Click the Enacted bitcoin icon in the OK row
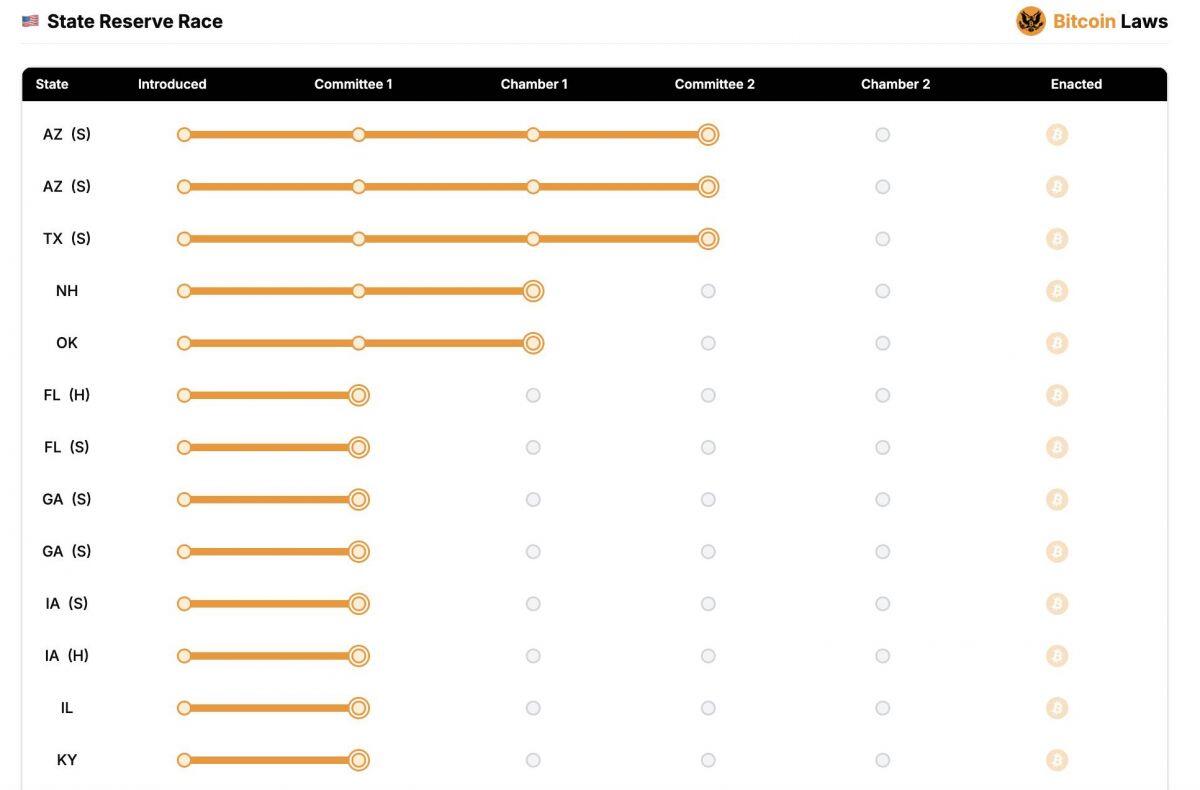The width and height of the screenshot is (1200, 790). coord(1057,343)
